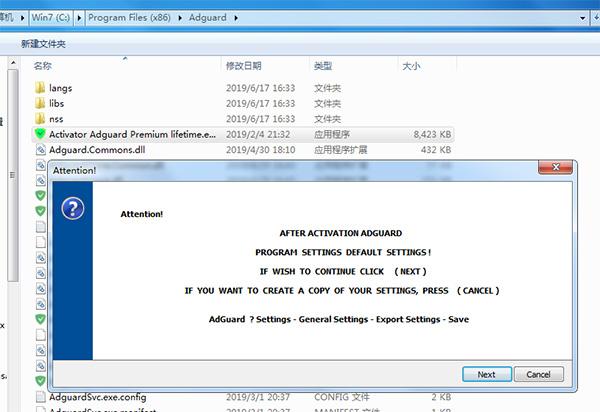Select the Activator Adguard Premium shield icon
This screenshot has height=412, width=600.
[x=40, y=134]
